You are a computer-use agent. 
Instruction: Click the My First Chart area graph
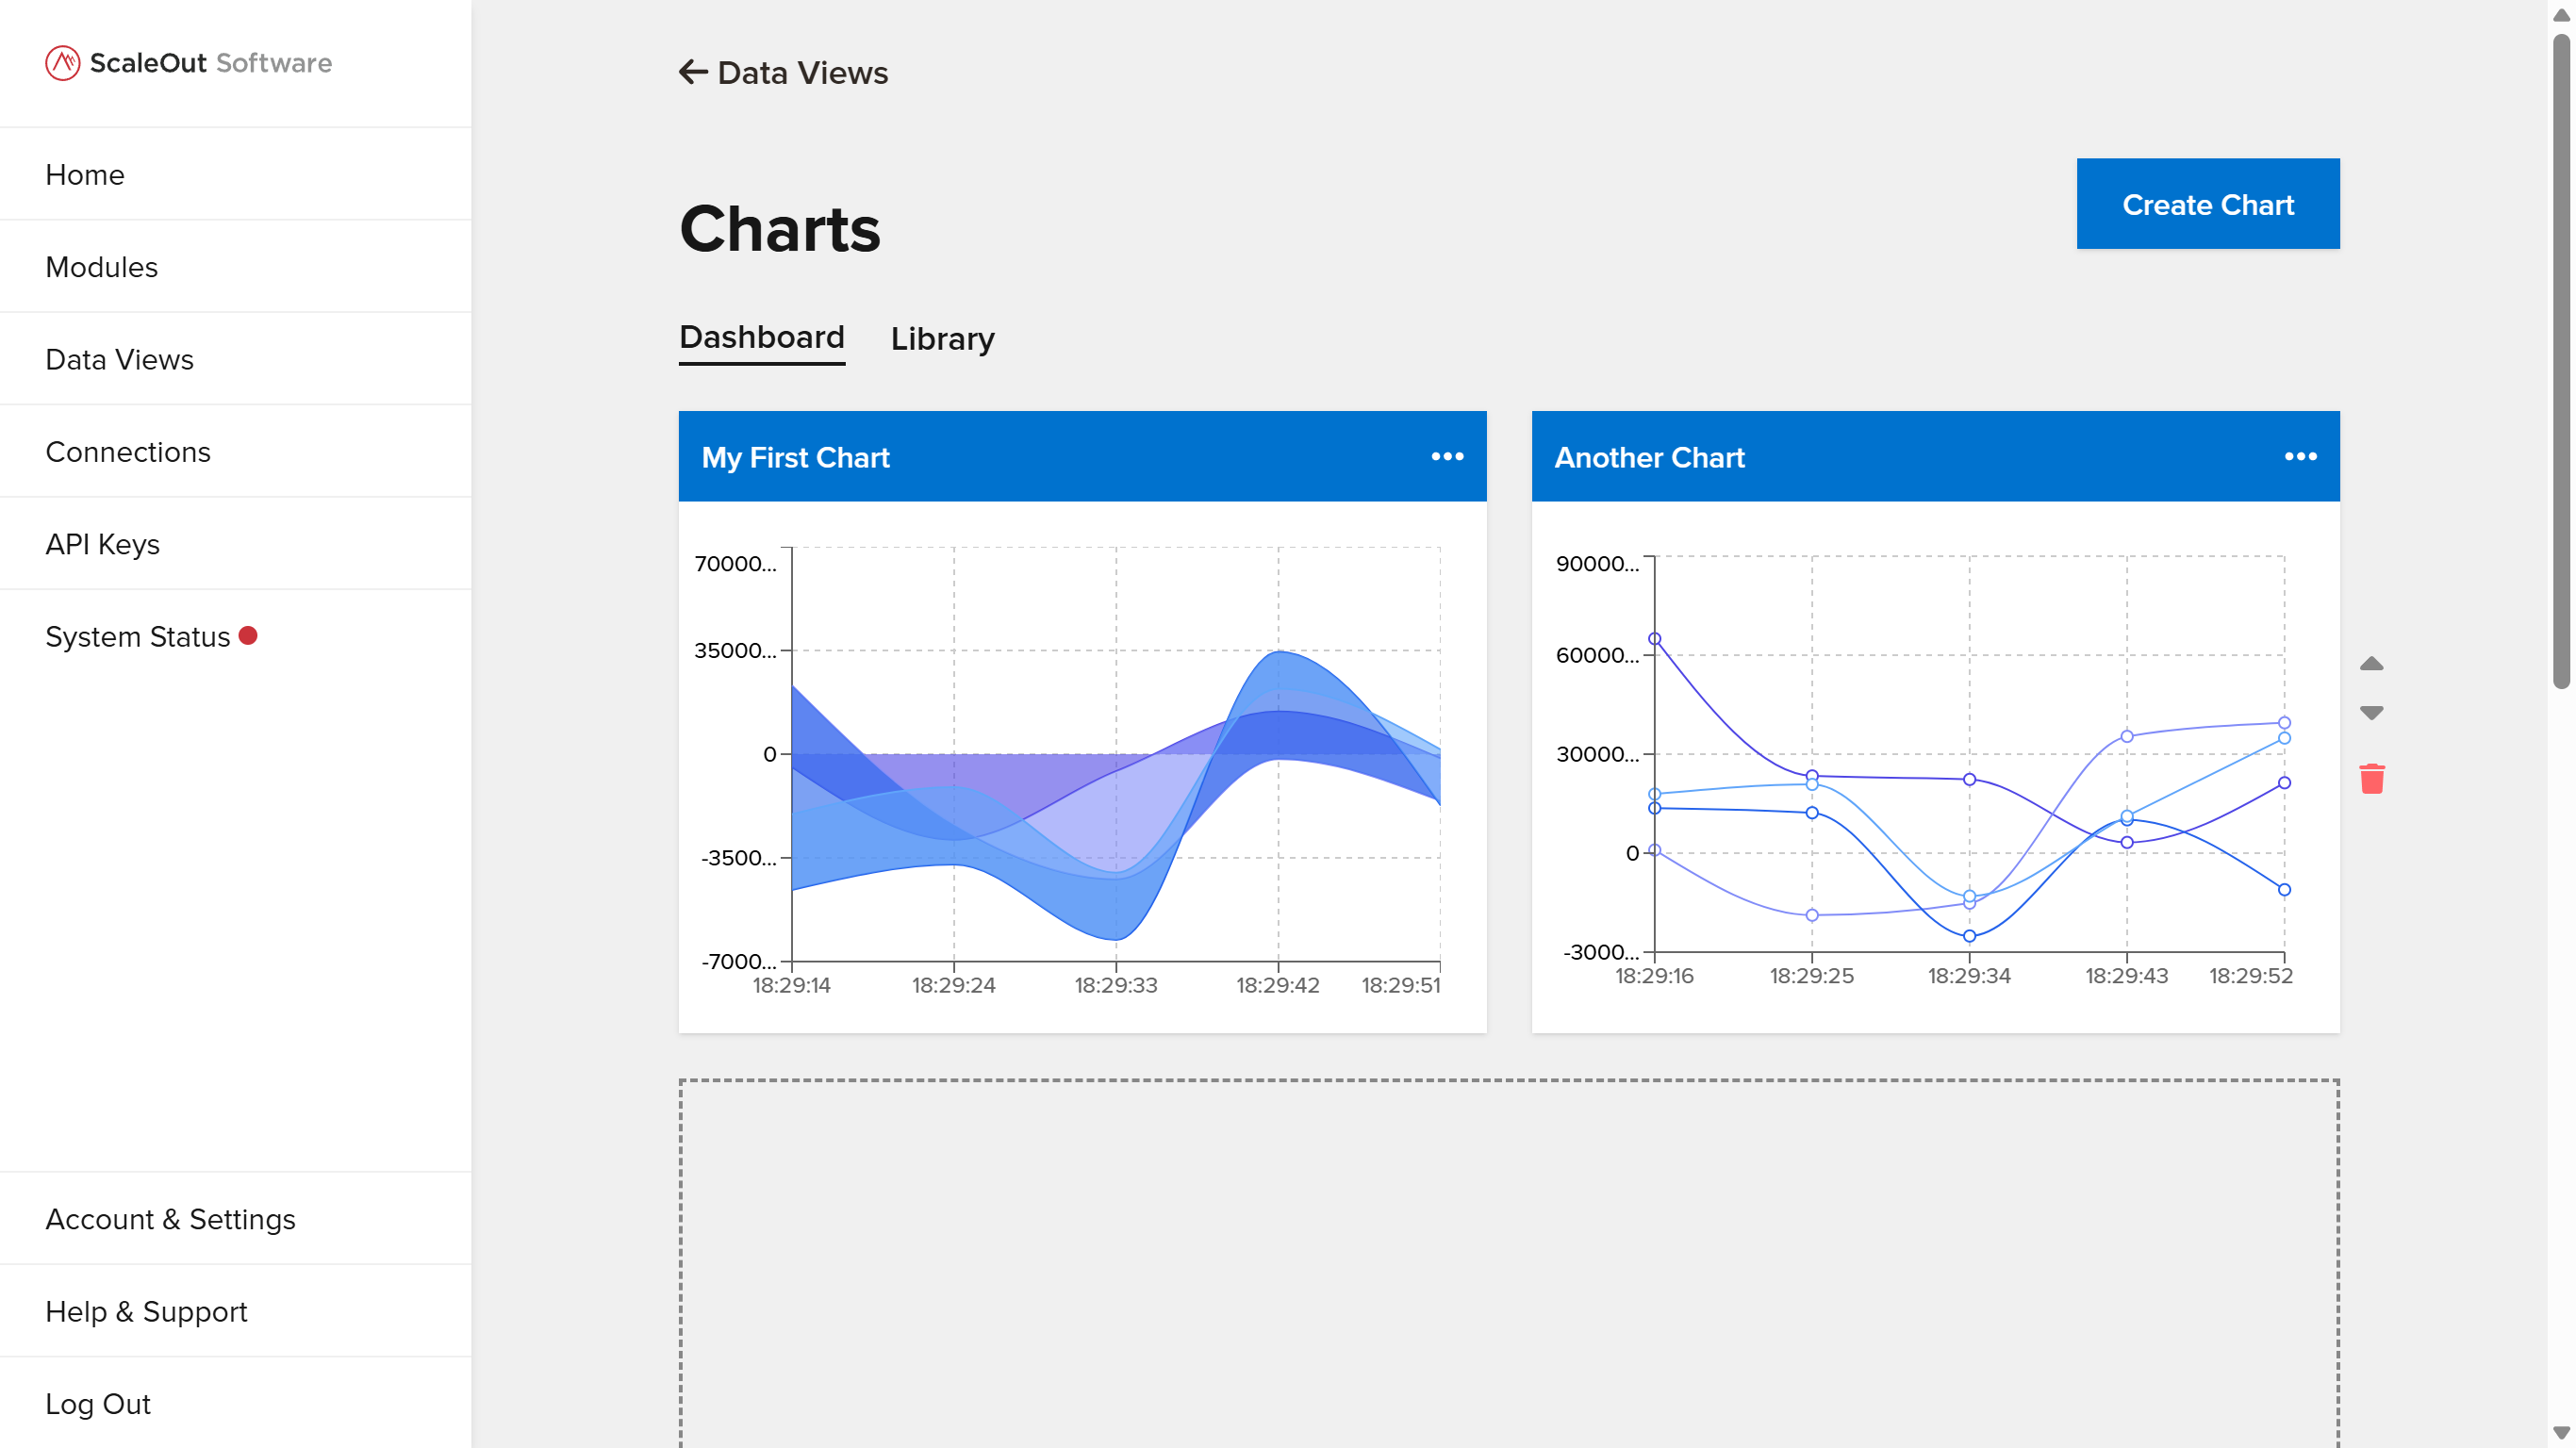[1116, 755]
